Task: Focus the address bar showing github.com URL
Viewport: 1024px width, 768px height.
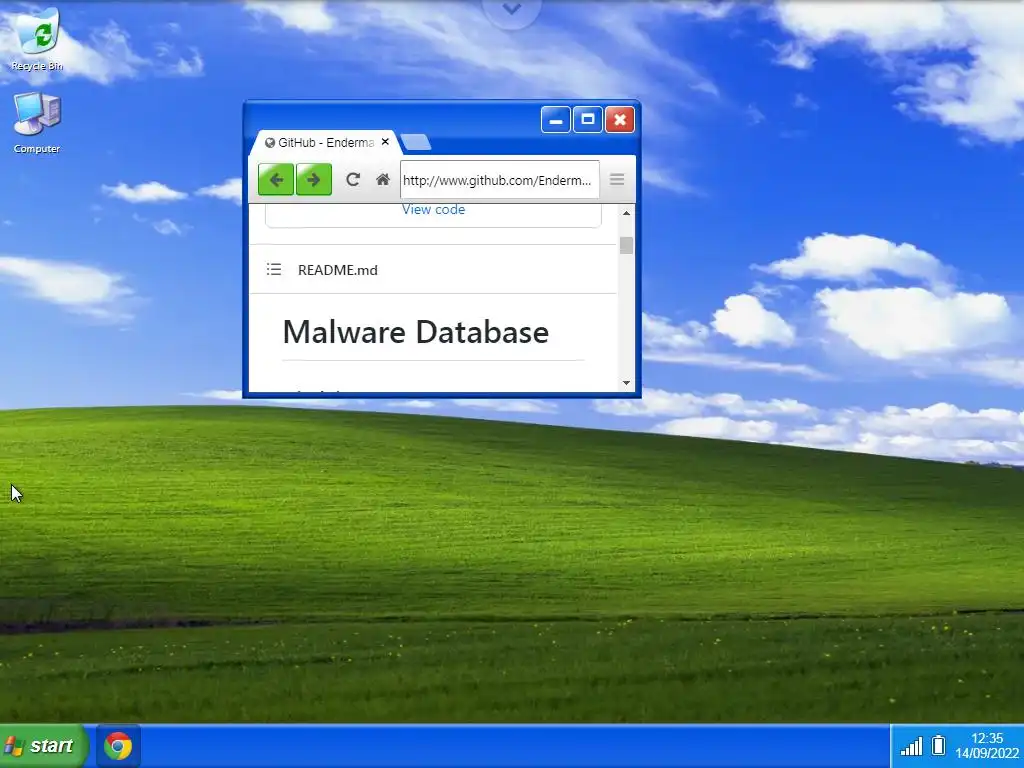Action: pyautogui.click(x=500, y=180)
